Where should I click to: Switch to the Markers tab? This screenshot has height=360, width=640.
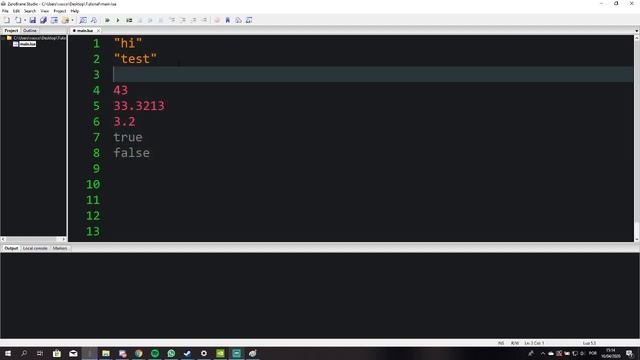point(60,248)
